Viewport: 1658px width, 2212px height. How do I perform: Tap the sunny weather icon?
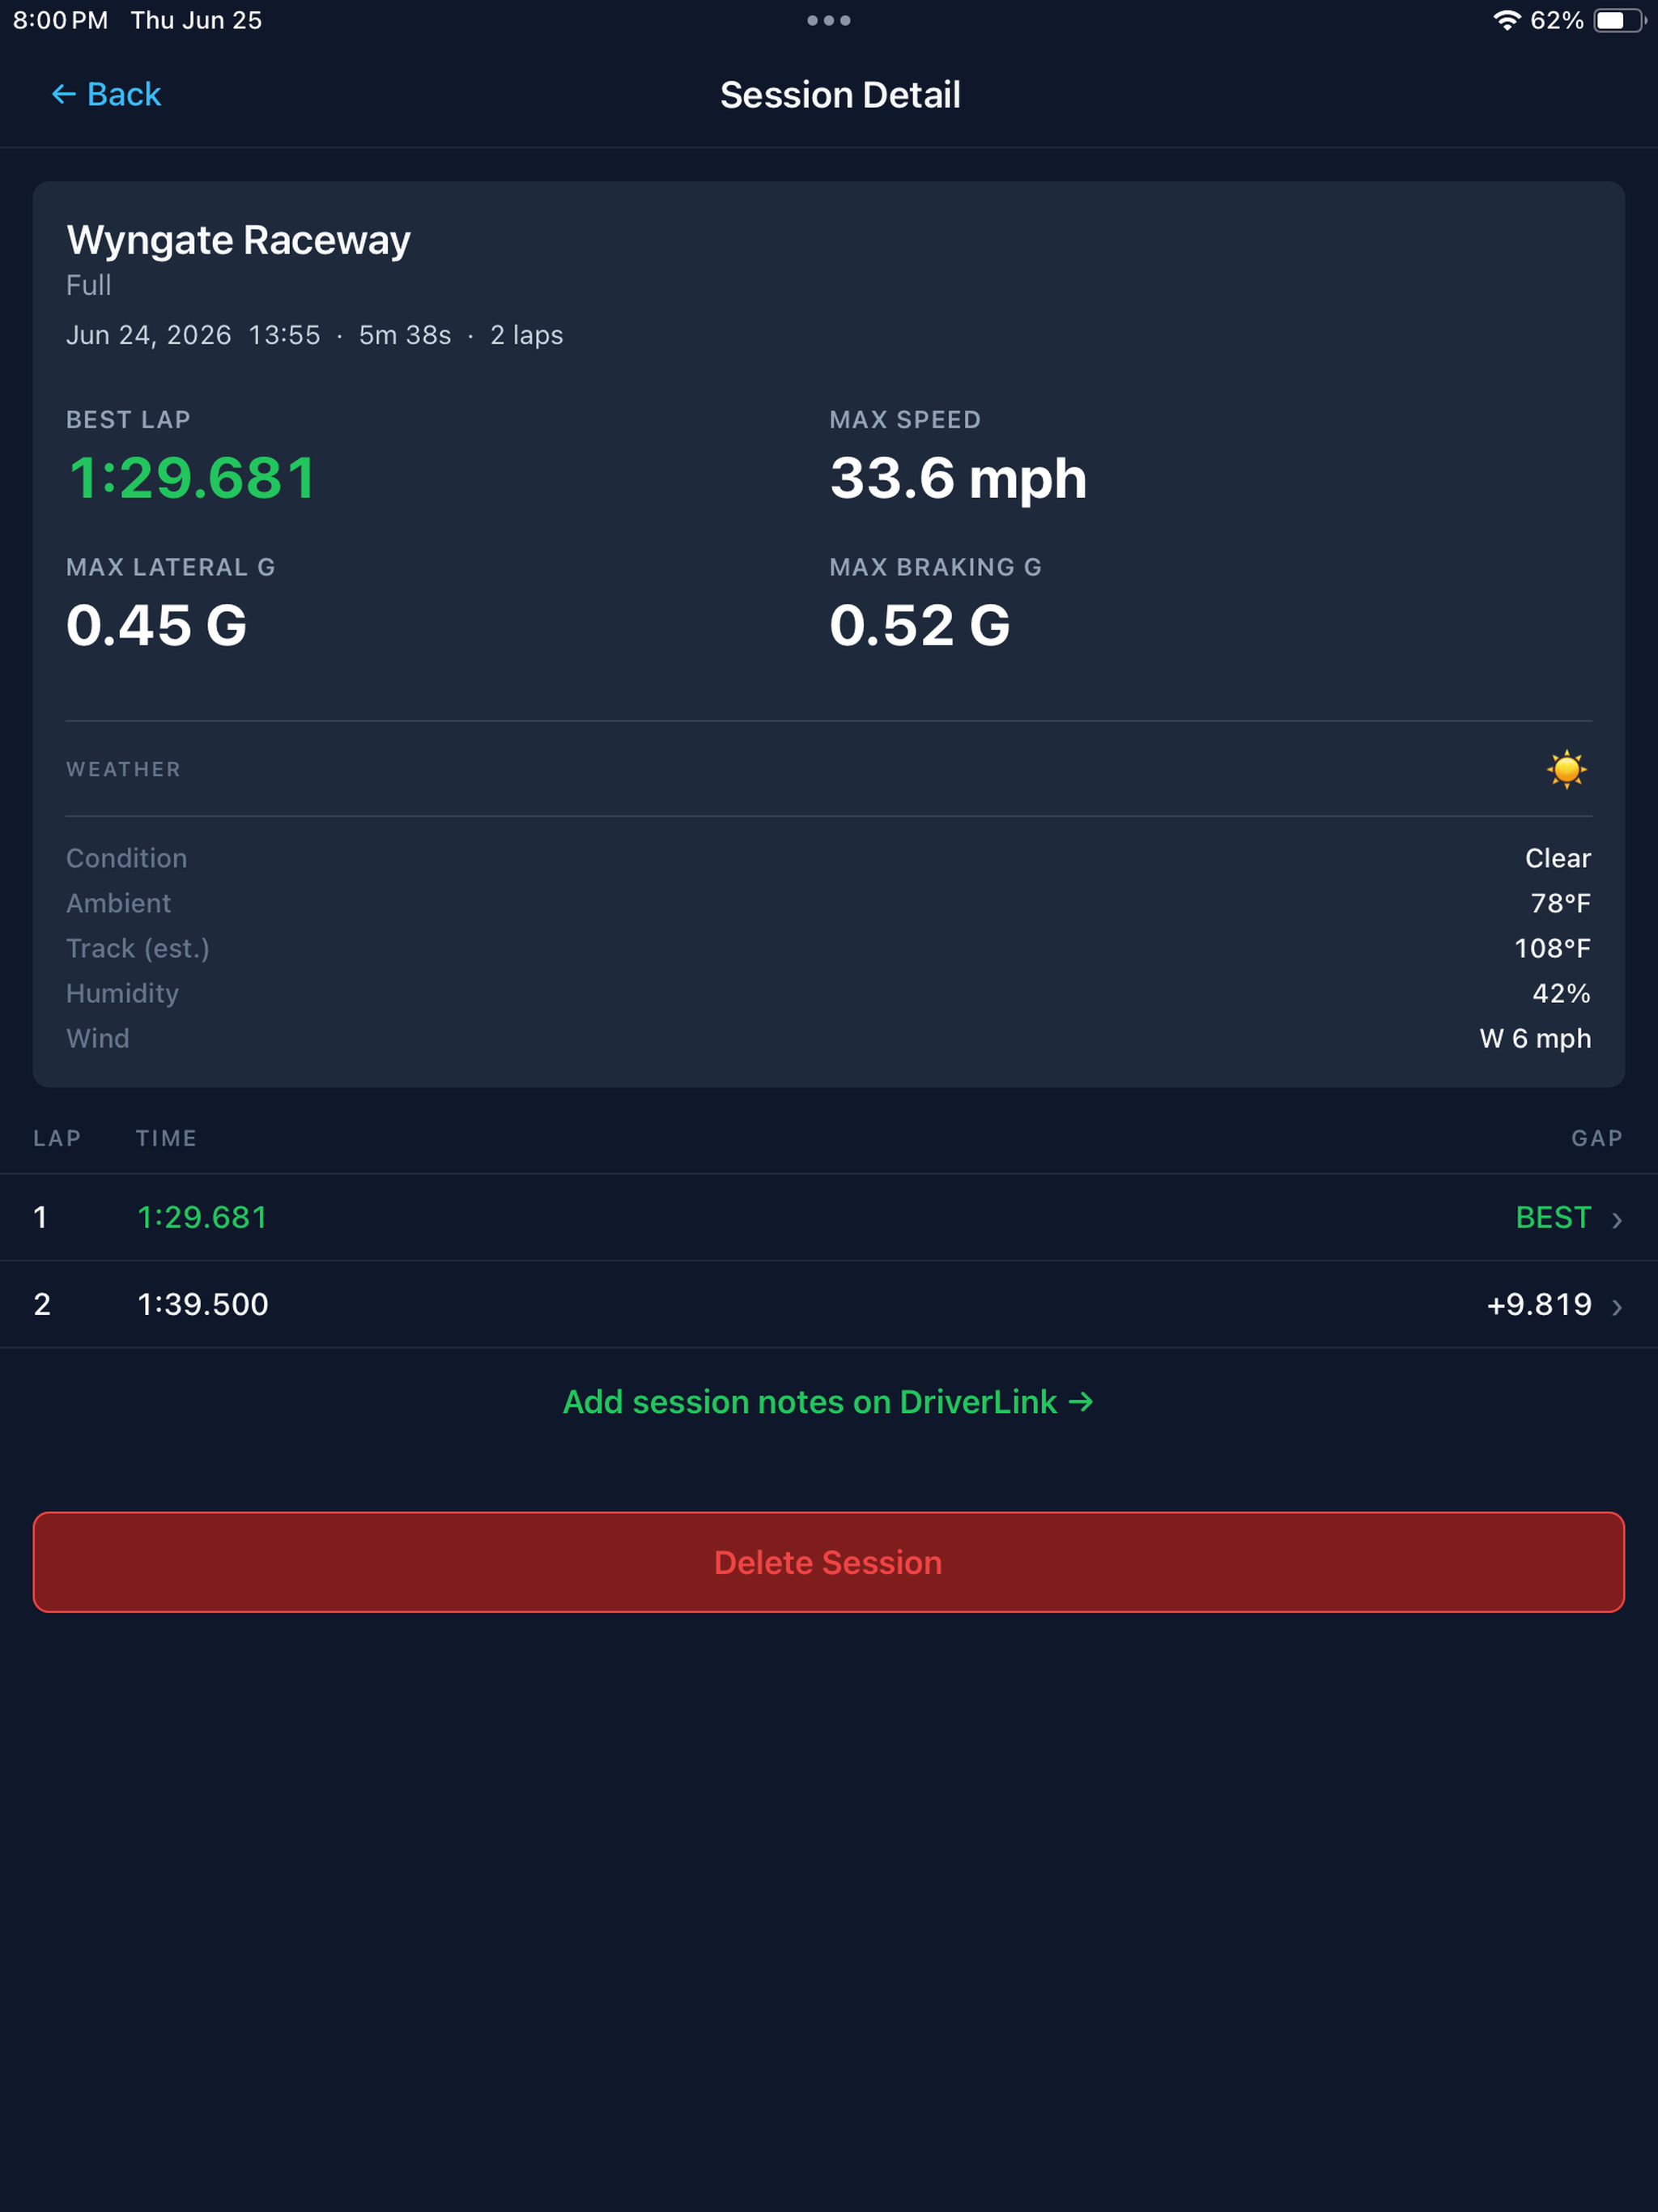point(1566,769)
